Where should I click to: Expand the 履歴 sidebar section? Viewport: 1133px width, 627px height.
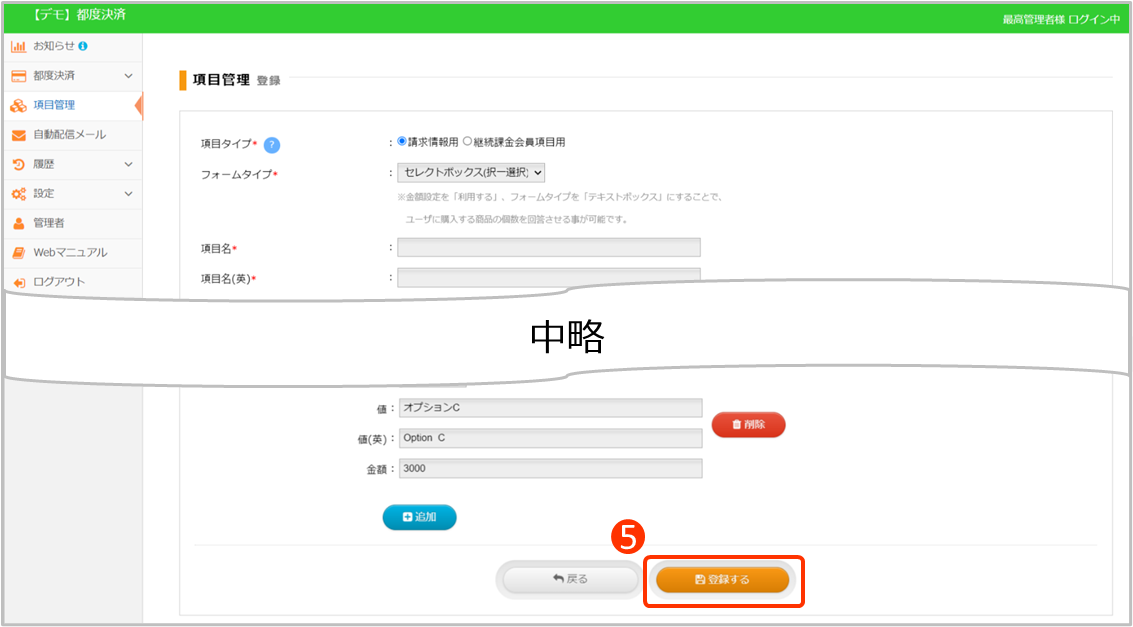point(128,164)
